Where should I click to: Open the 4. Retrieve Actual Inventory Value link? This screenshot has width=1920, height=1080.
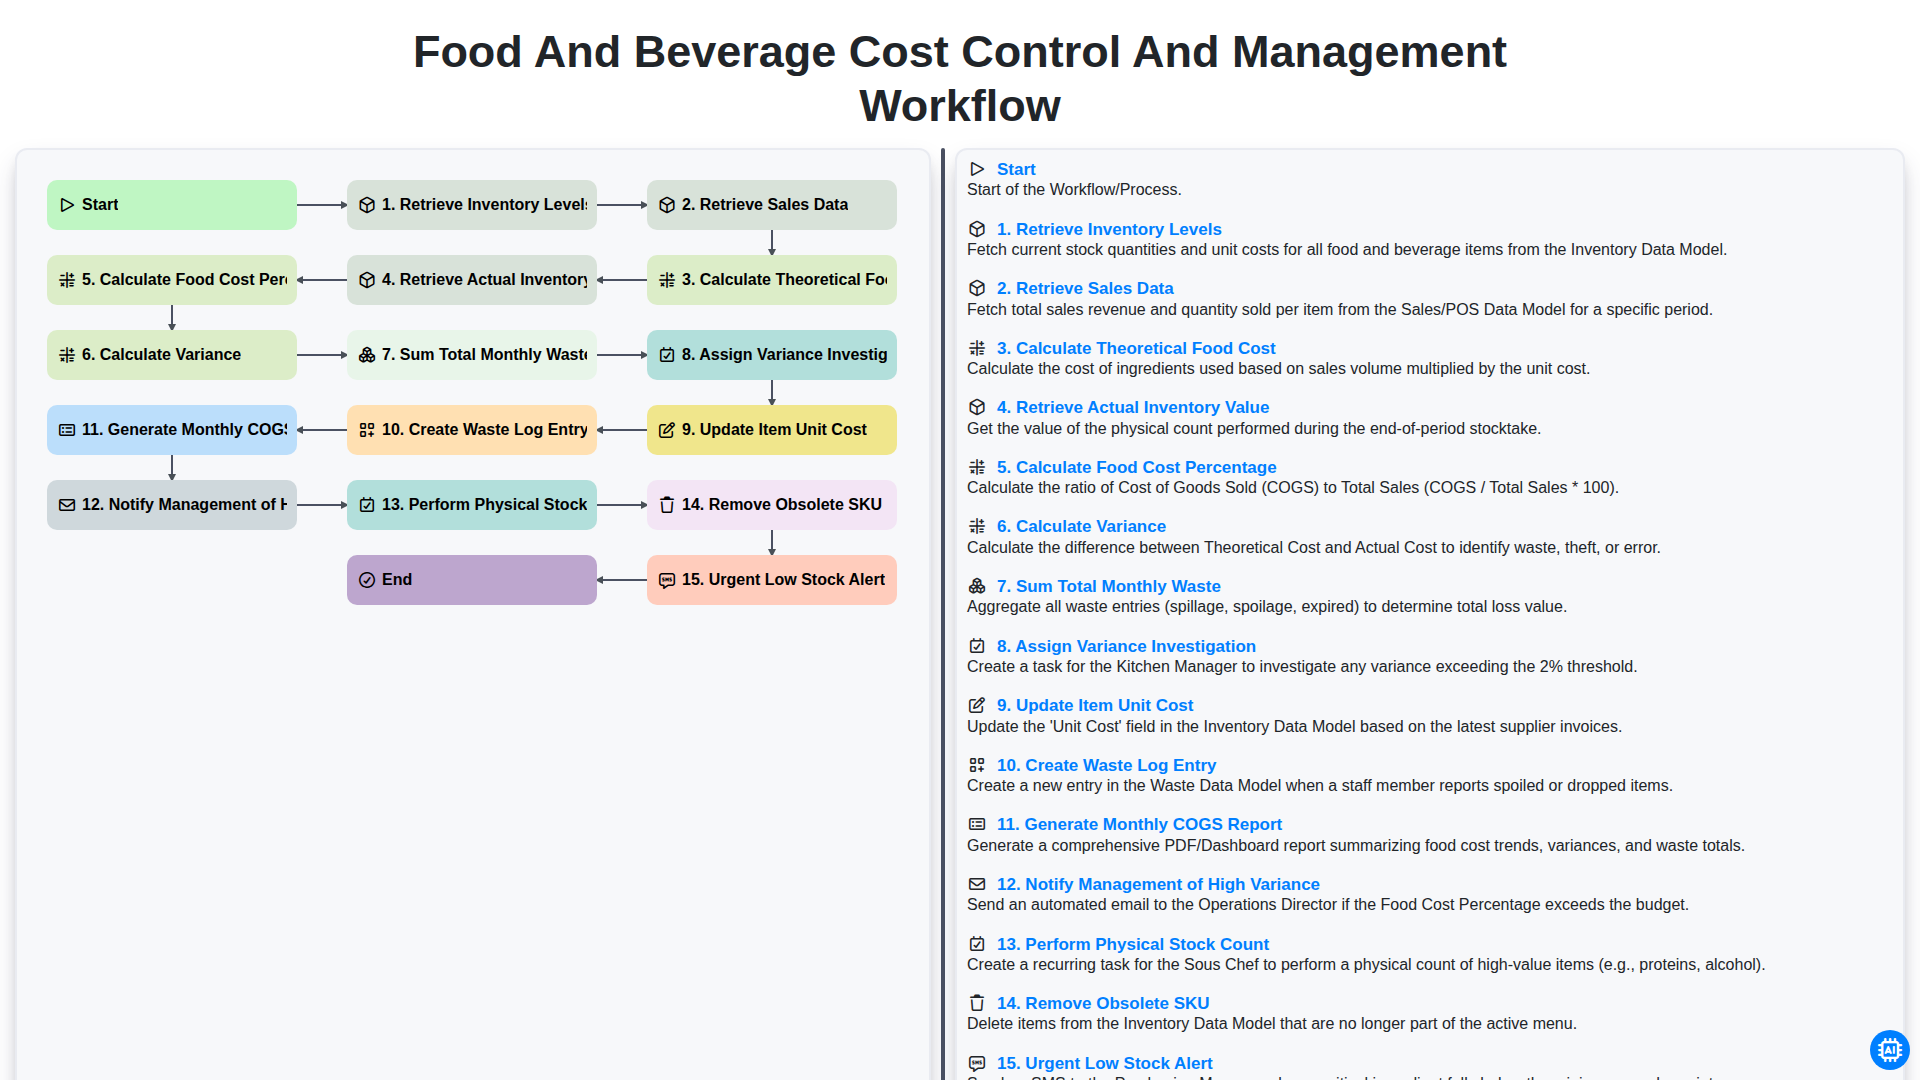(1133, 407)
